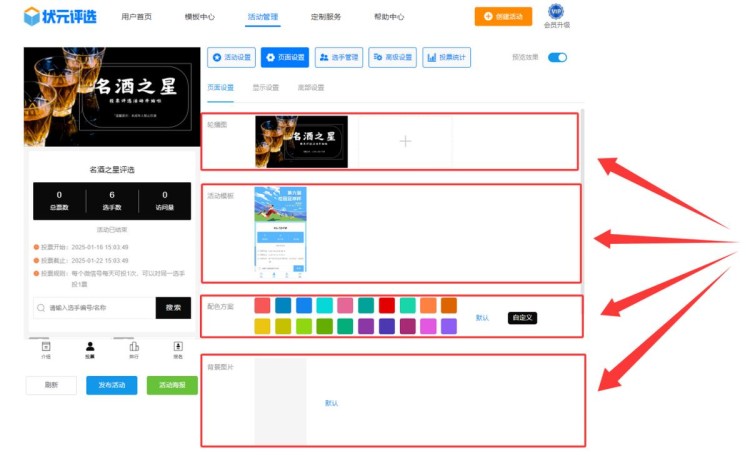Select the 投票 person icon in preview nav
The width and height of the screenshot is (750, 456).
point(90,349)
